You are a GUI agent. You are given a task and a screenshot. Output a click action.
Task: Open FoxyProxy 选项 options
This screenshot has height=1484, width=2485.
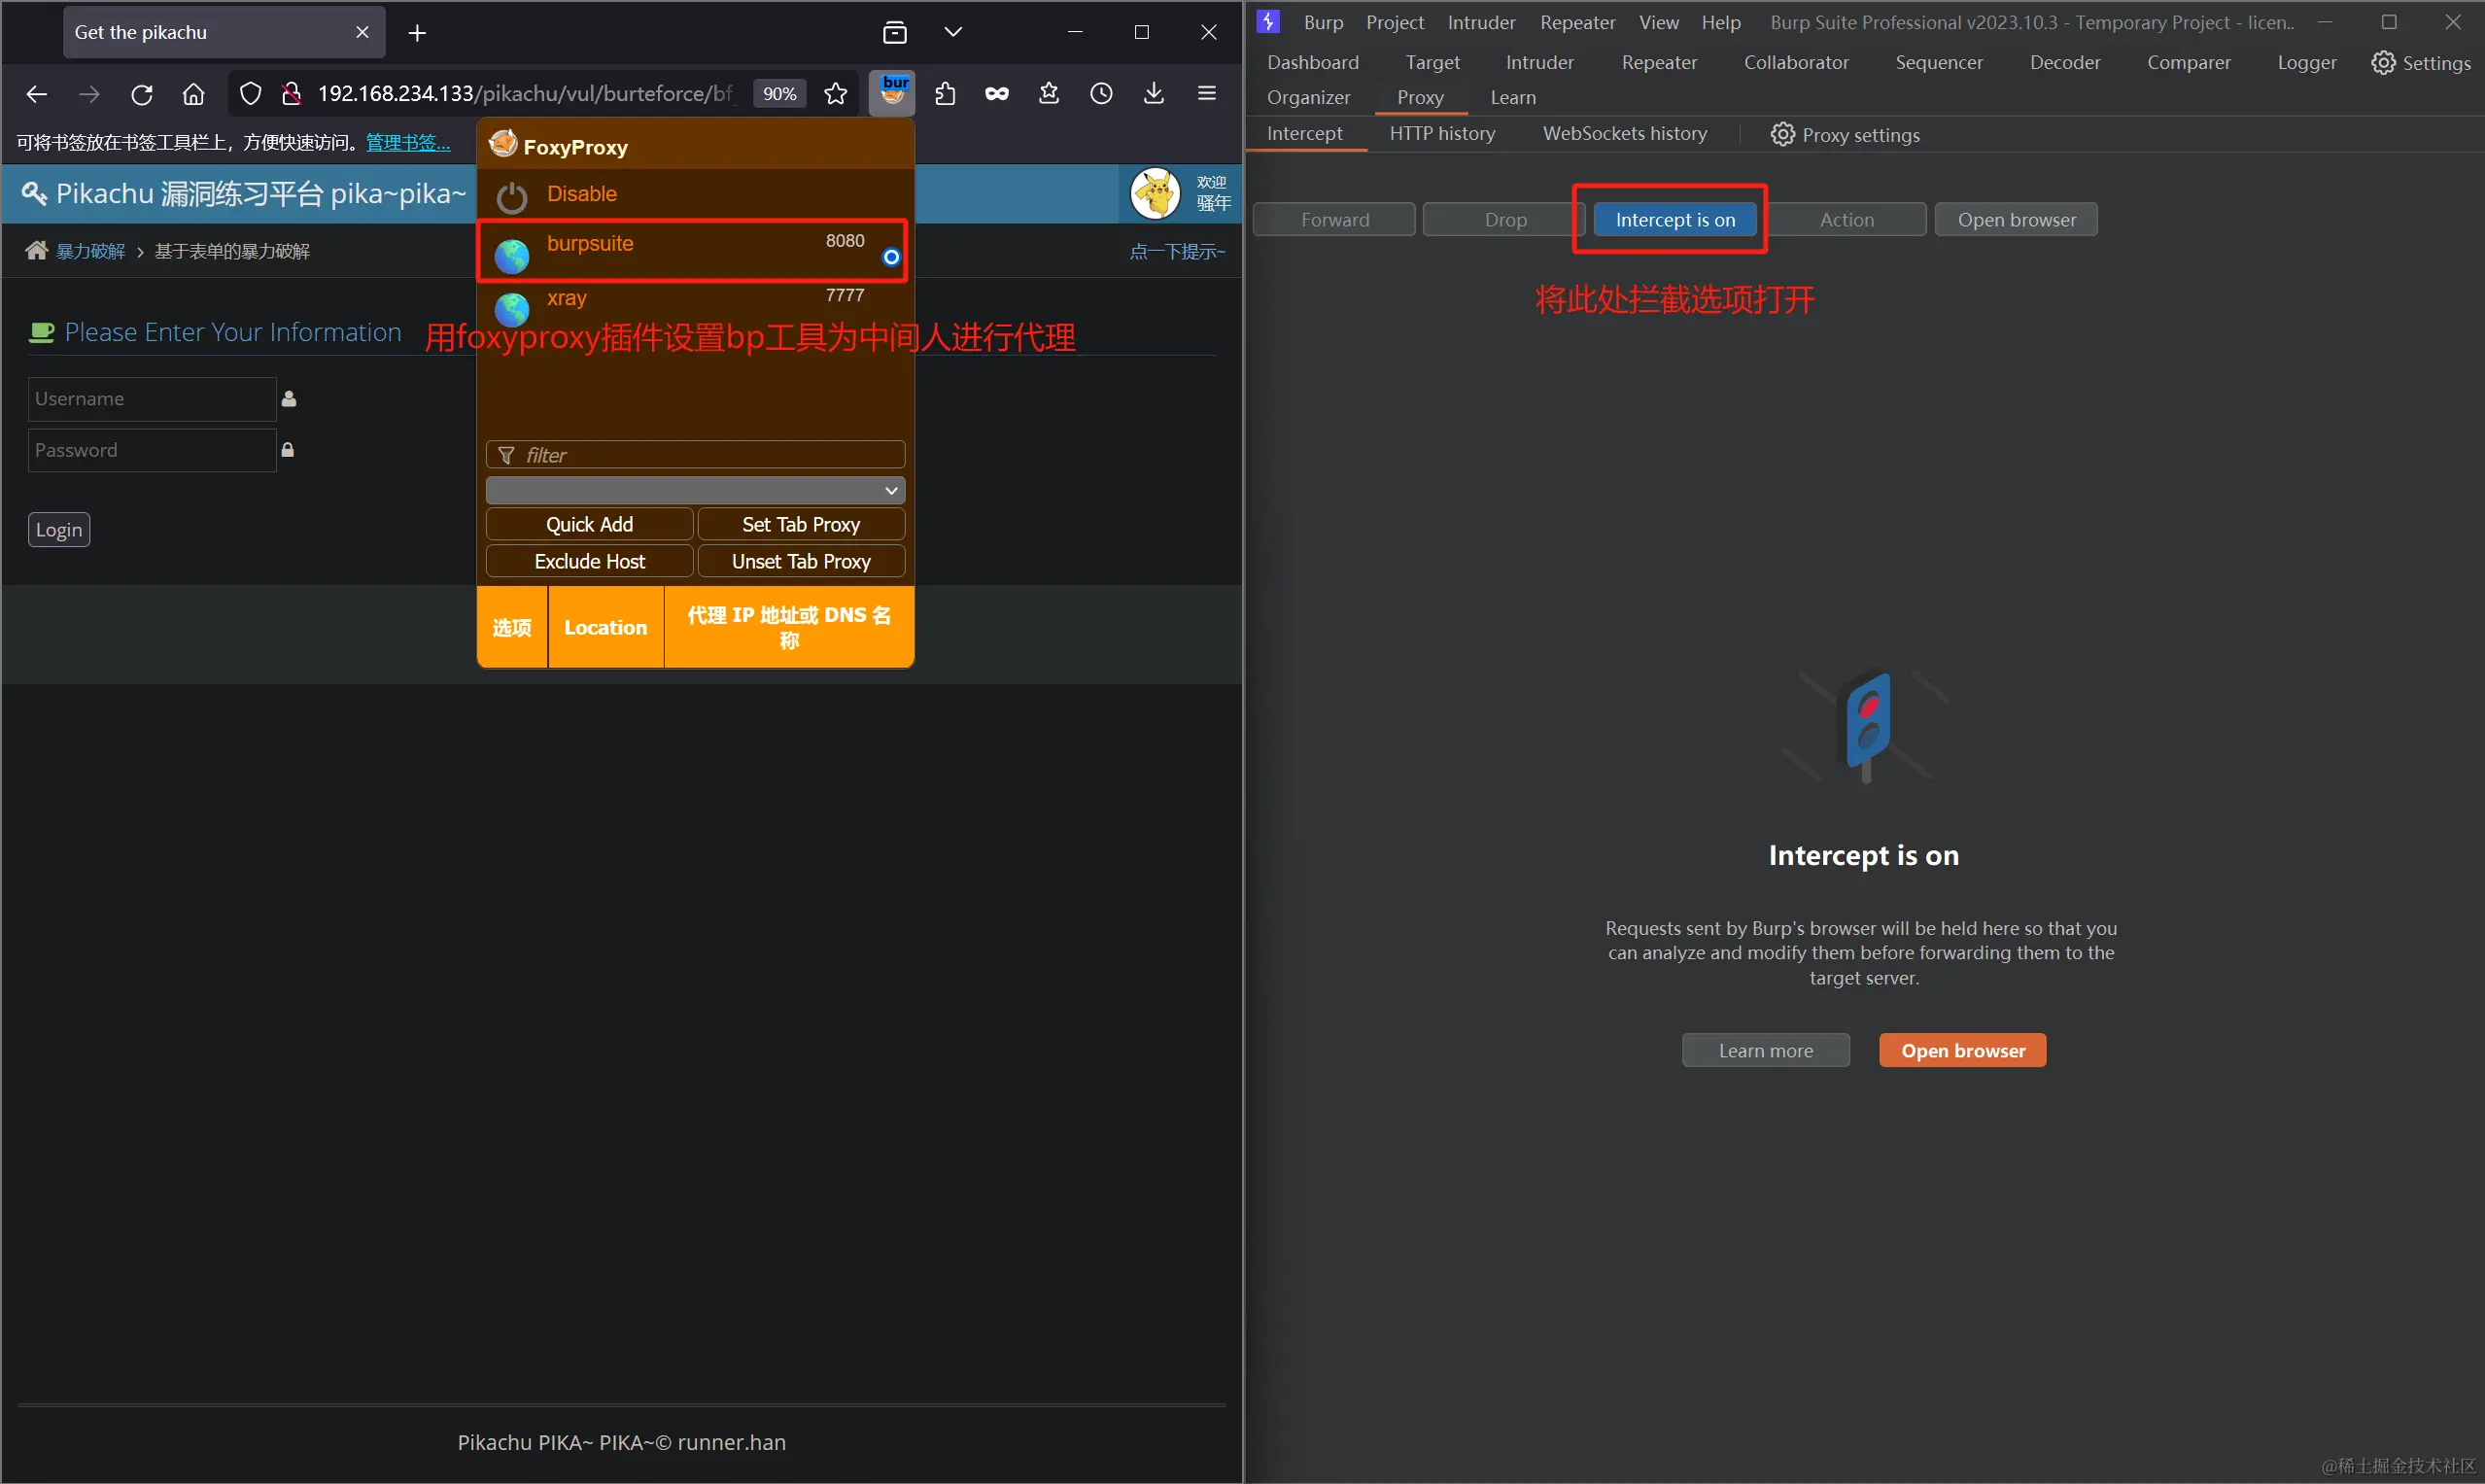pos(512,628)
